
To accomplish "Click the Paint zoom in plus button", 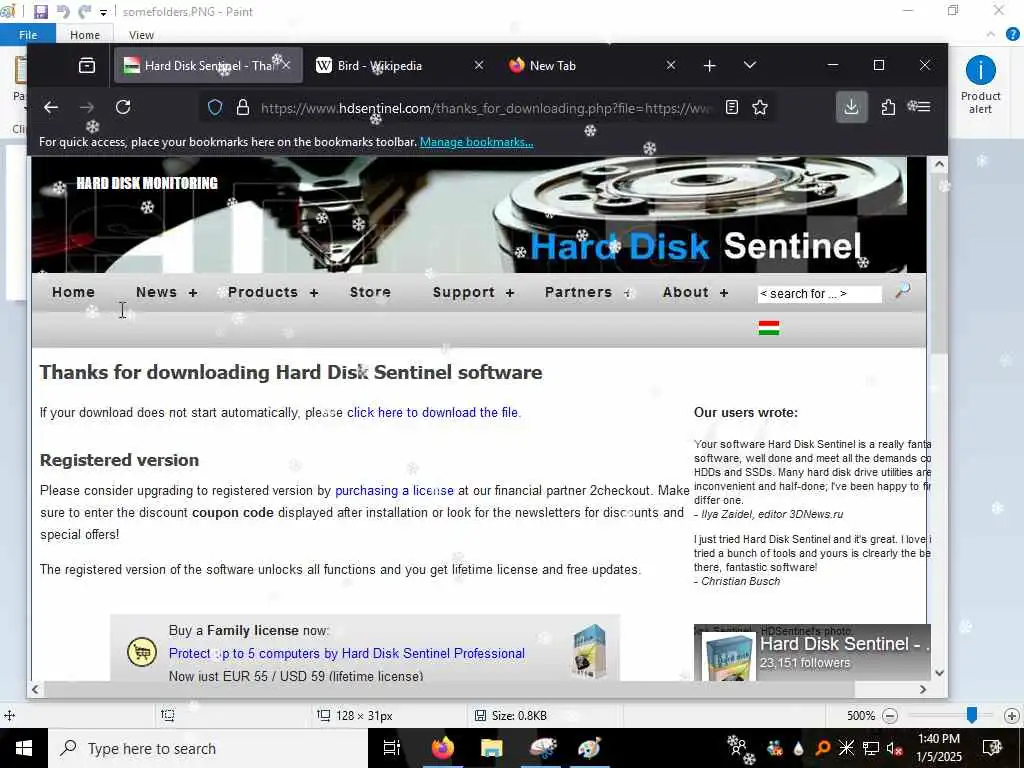I will pyautogui.click(x=1012, y=716).
